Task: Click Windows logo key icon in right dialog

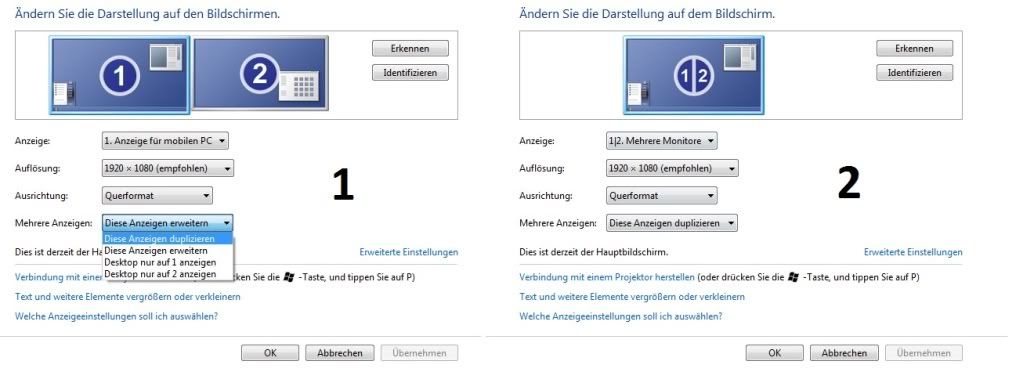Action: tap(793, 277)
